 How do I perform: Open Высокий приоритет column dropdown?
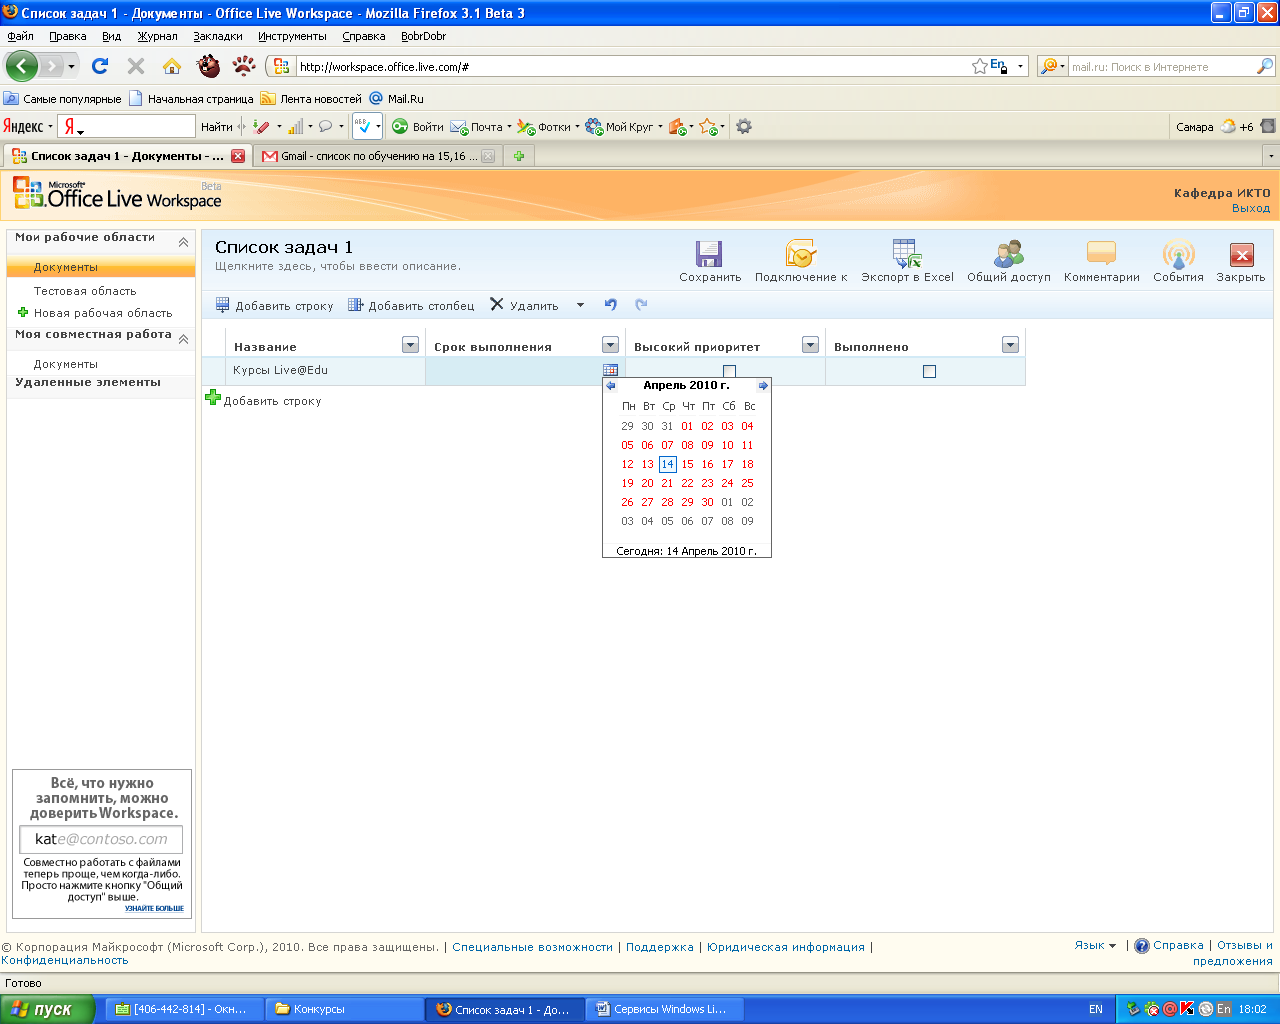810,345
